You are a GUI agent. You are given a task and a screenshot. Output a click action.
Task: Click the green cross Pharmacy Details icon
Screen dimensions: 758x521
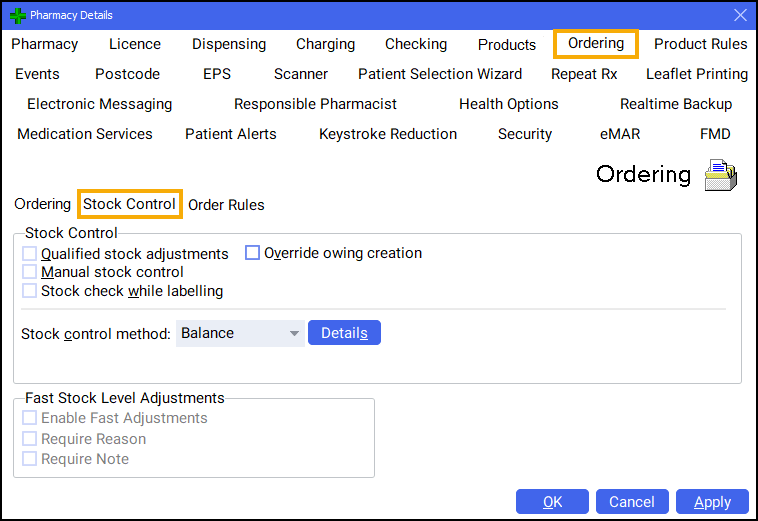17,15
